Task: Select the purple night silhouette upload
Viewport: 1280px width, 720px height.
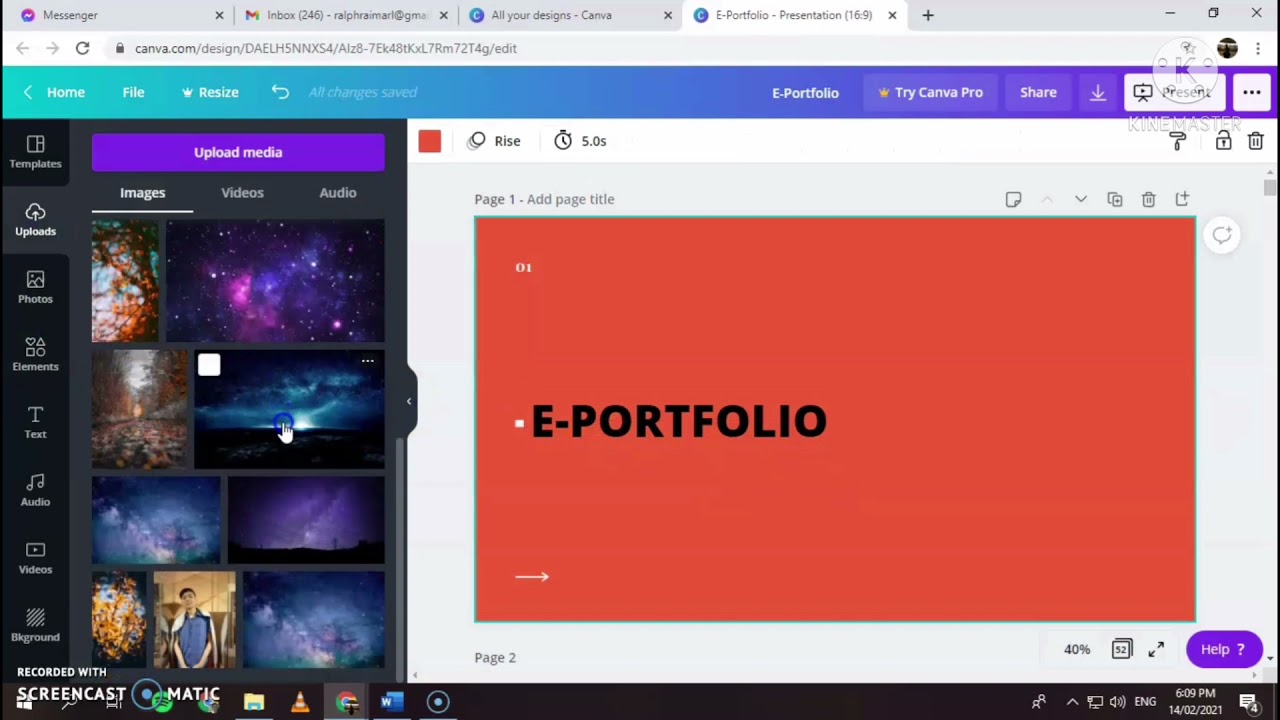Action: [x=305, y=520]
